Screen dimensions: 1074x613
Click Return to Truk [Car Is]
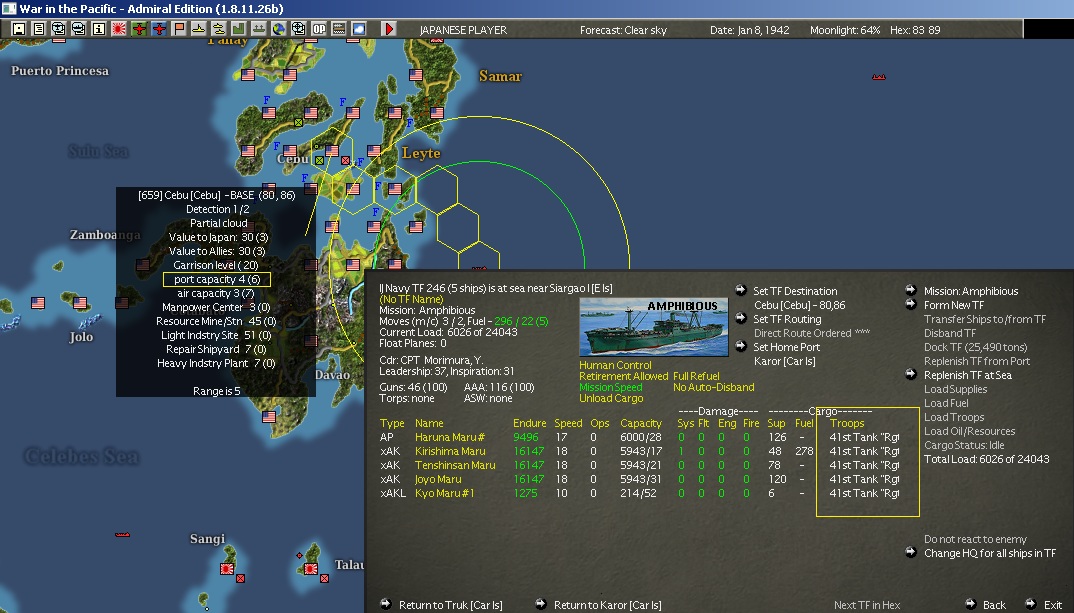(x=450, y=605)
